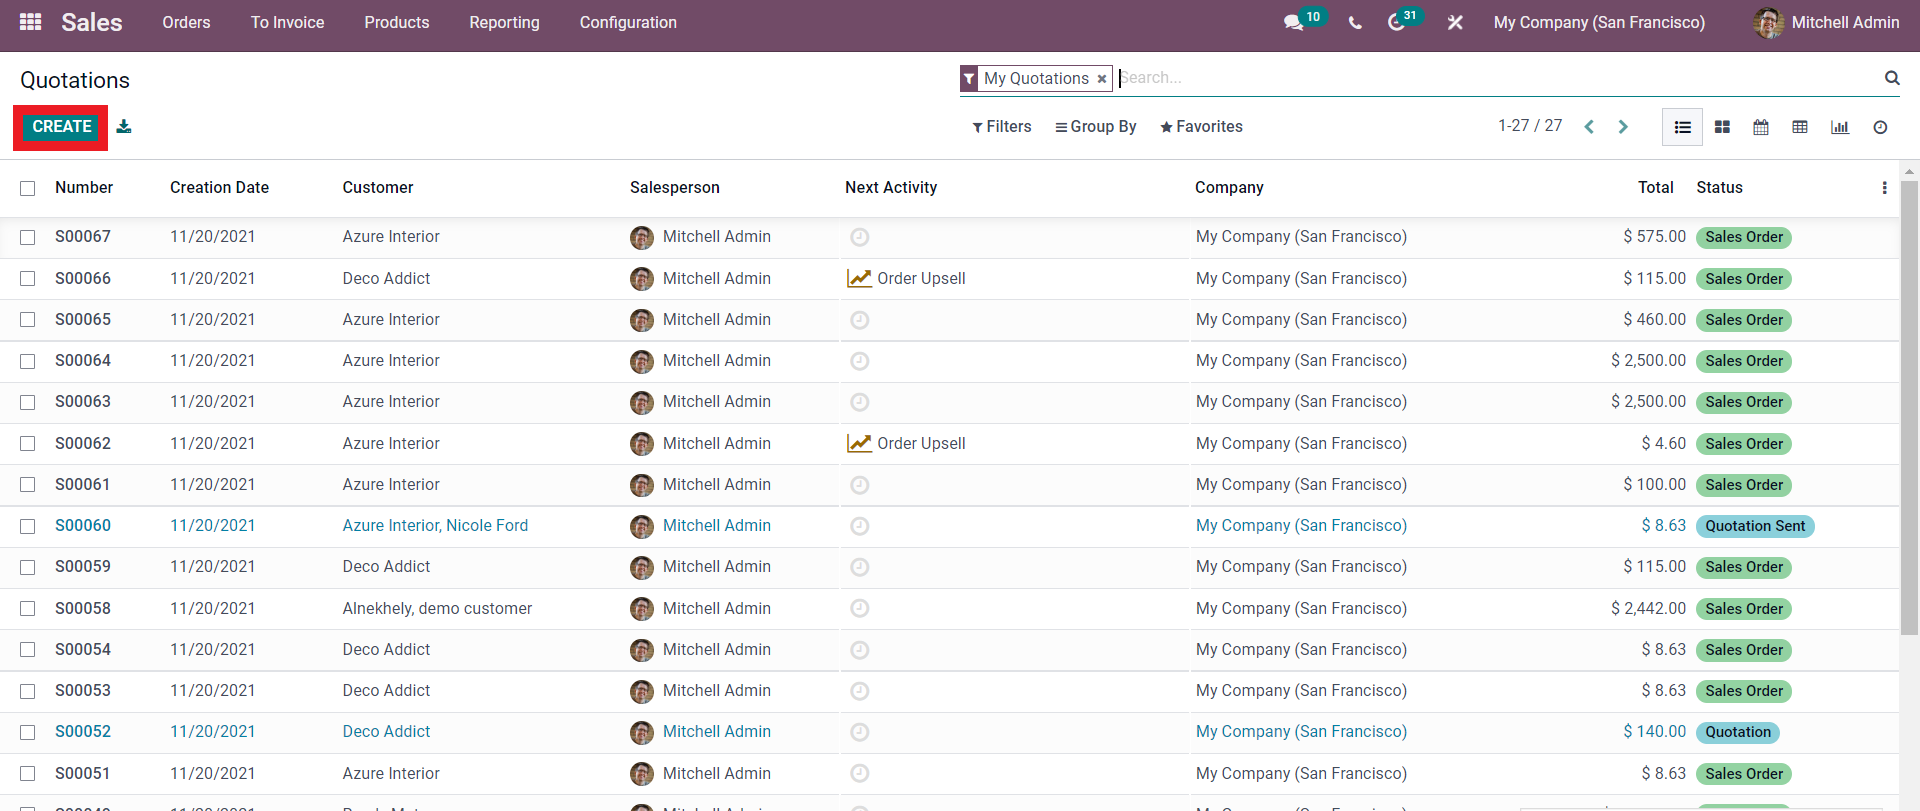Screen dimensions: 1920x811
Task: Click the activity clock icon for S00065
Action: (x=859, y=320)
